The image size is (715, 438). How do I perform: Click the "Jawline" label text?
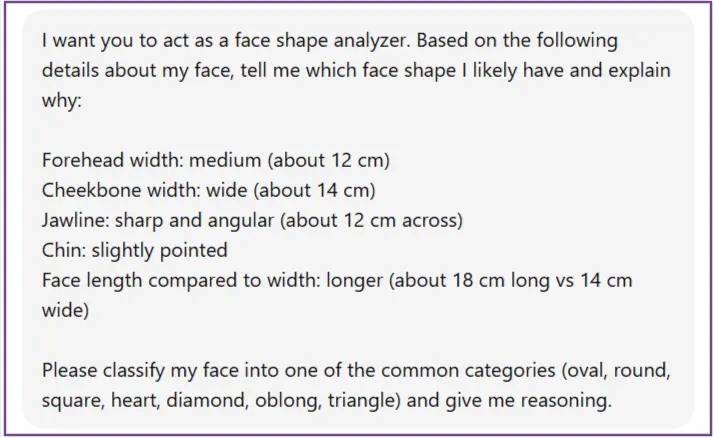pos(73,220)
